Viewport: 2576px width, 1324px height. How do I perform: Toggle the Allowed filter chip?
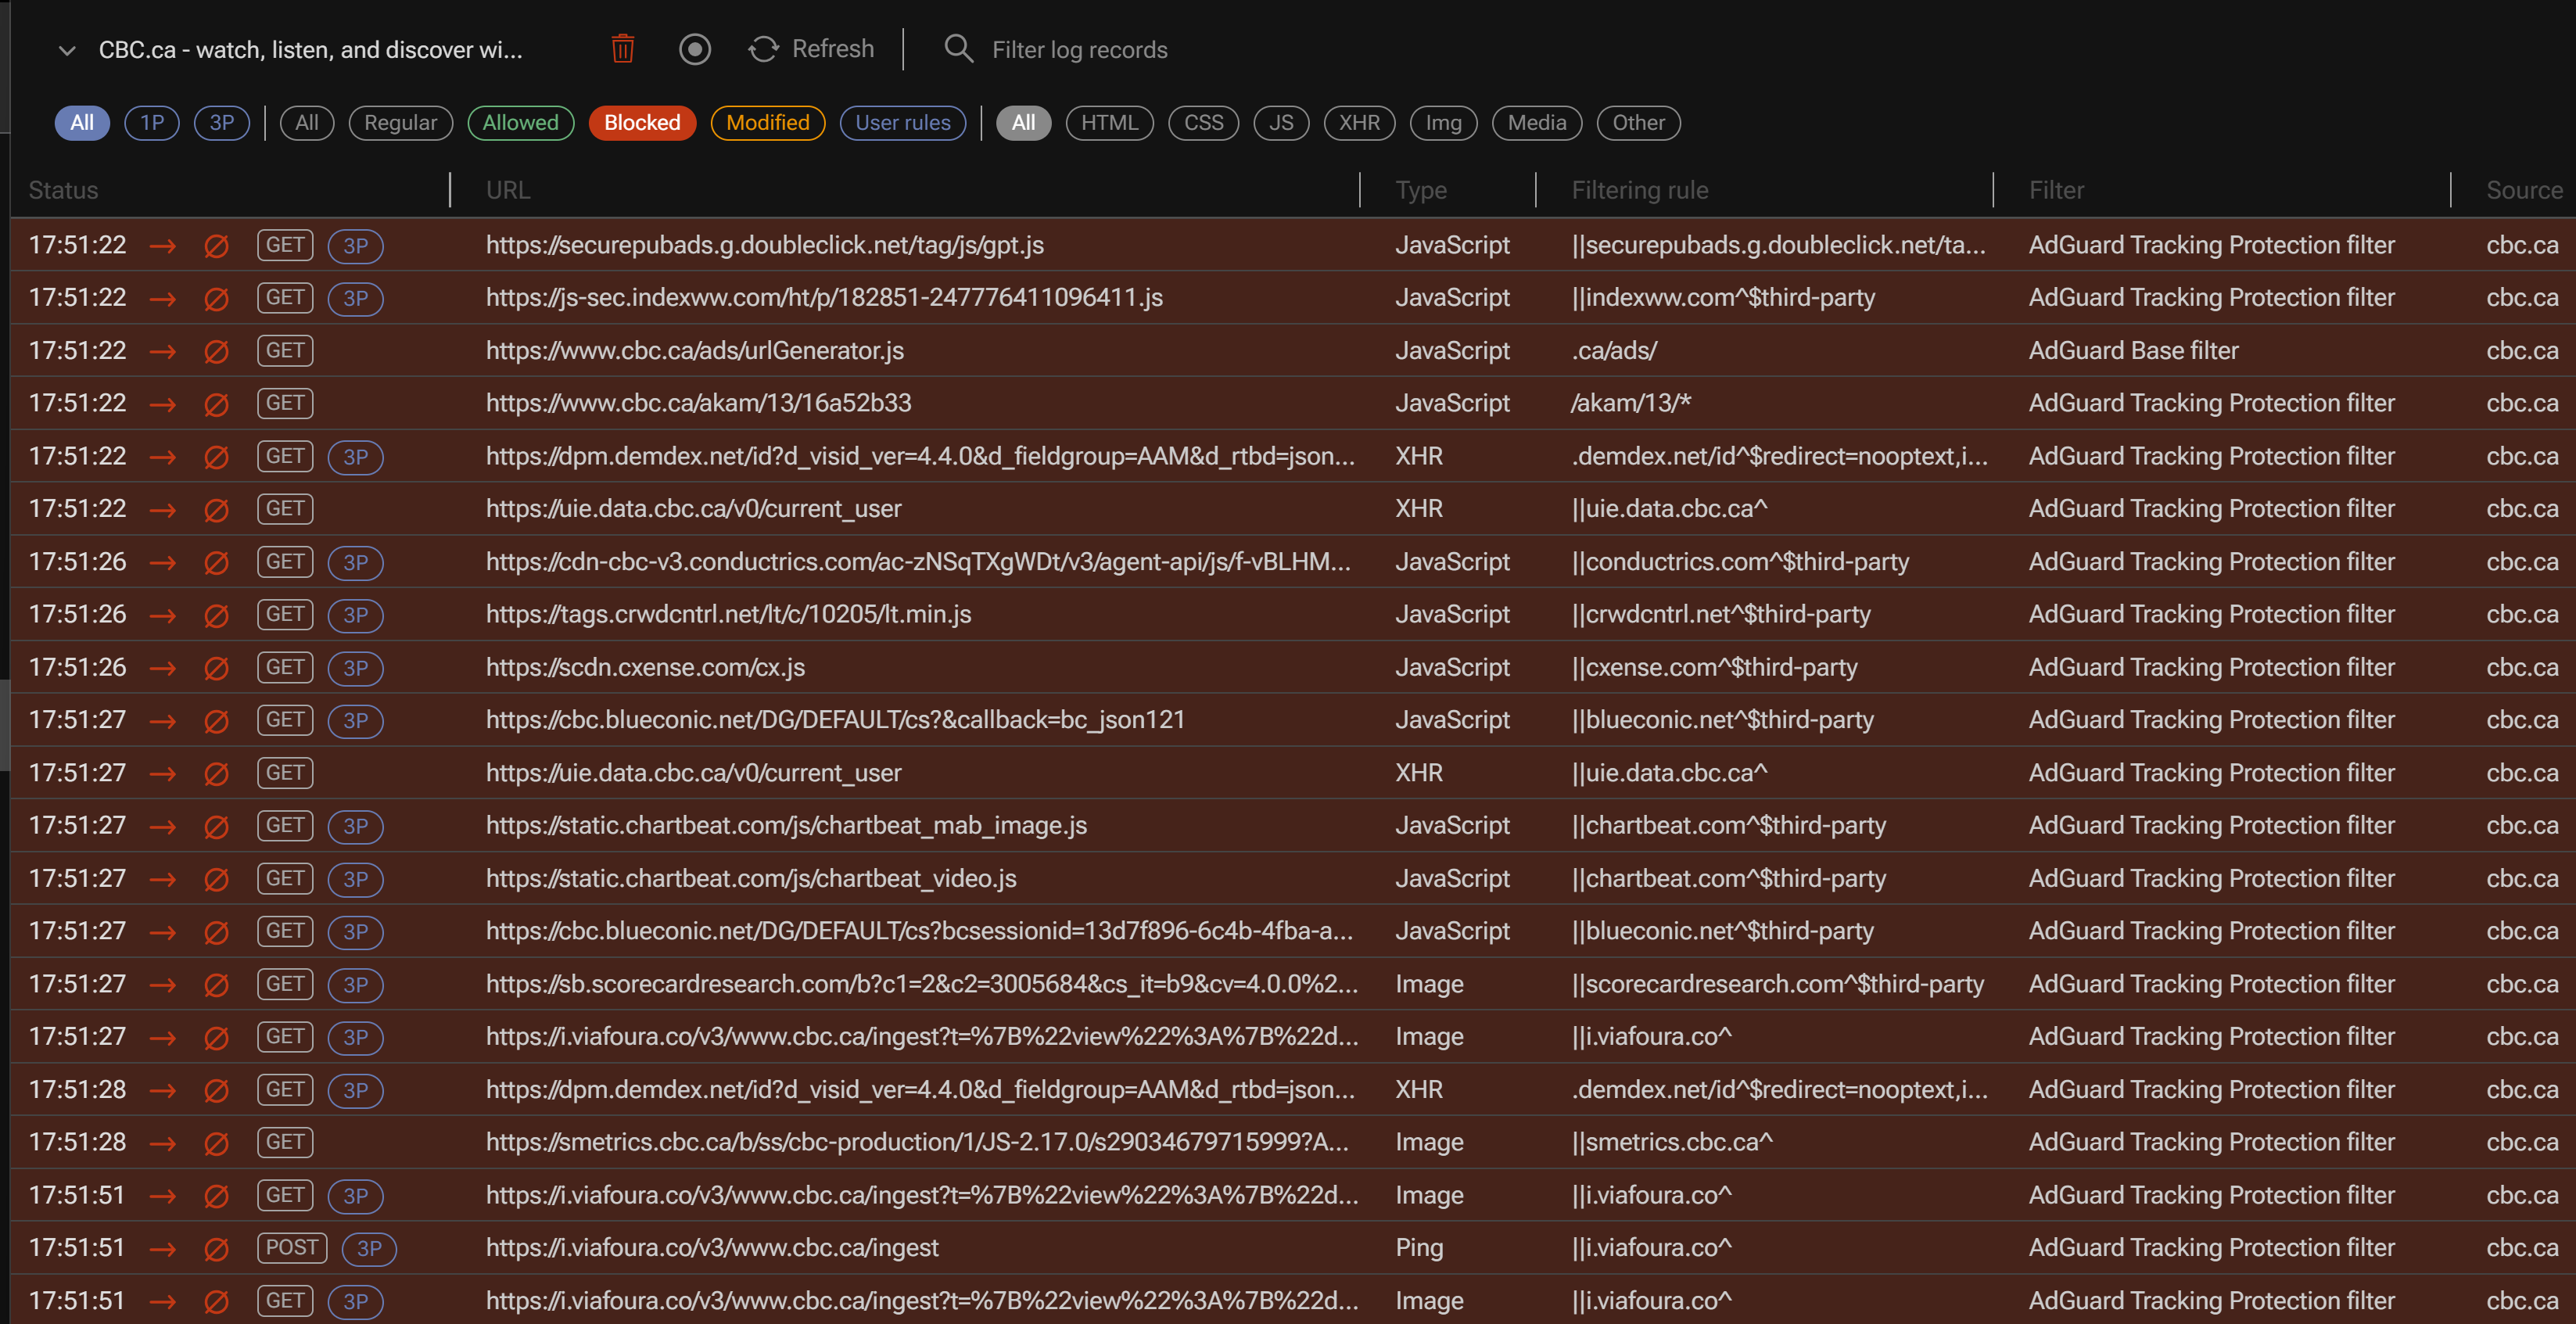tap(520, 123)
